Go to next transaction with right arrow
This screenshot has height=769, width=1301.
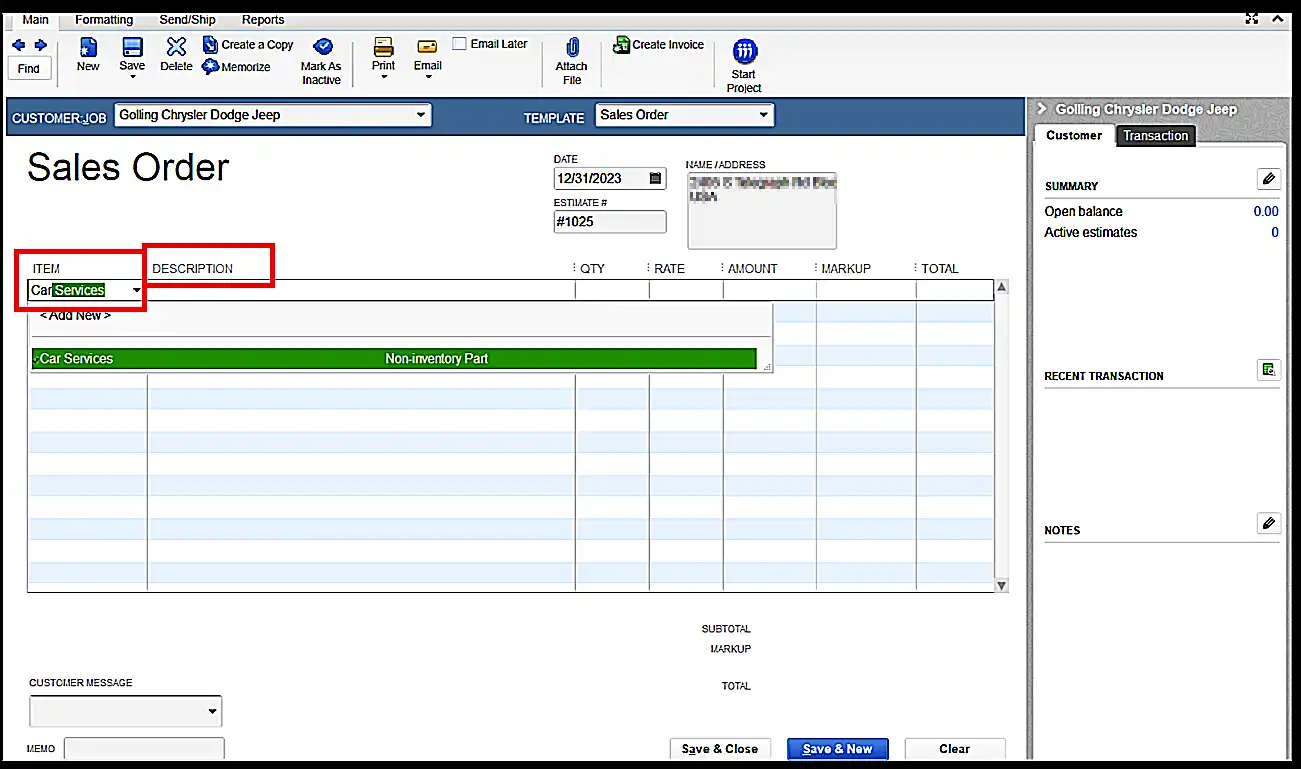click(x=41, y=45)
